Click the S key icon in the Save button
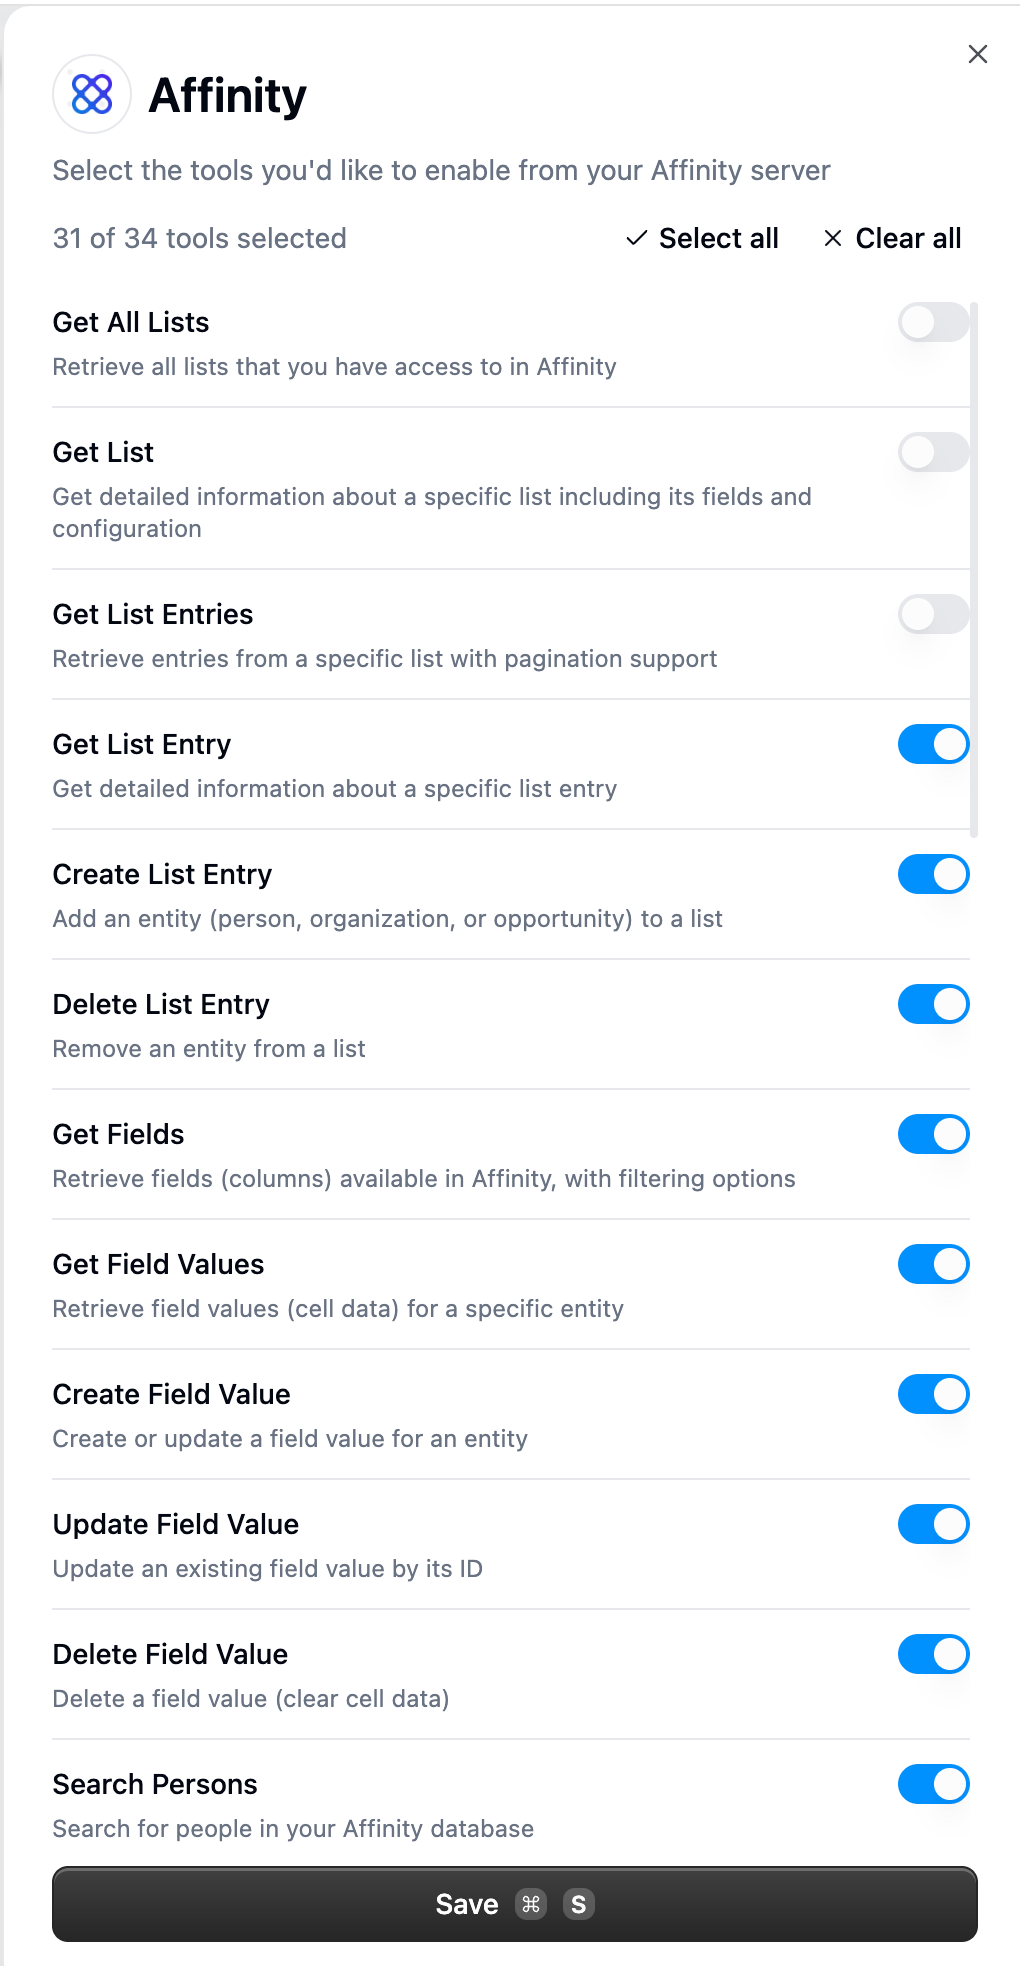The image size is (1020, 1966). pyautogui.click(x=579, y=1904)
